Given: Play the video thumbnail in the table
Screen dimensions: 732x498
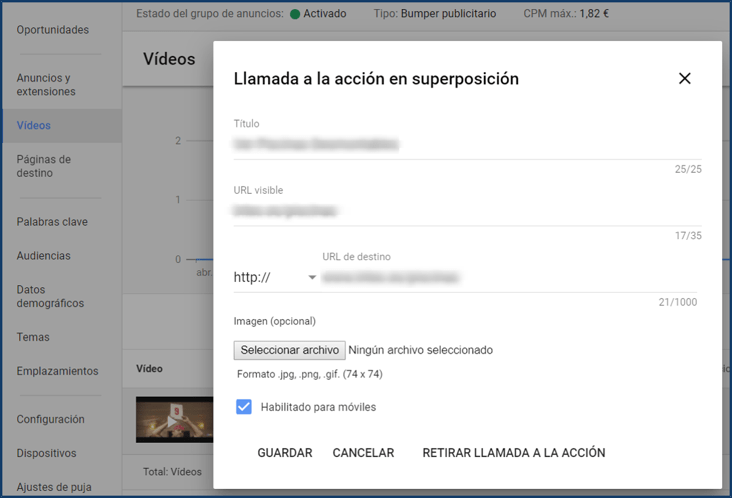Looking at the screenshot, I should (174, 420).
